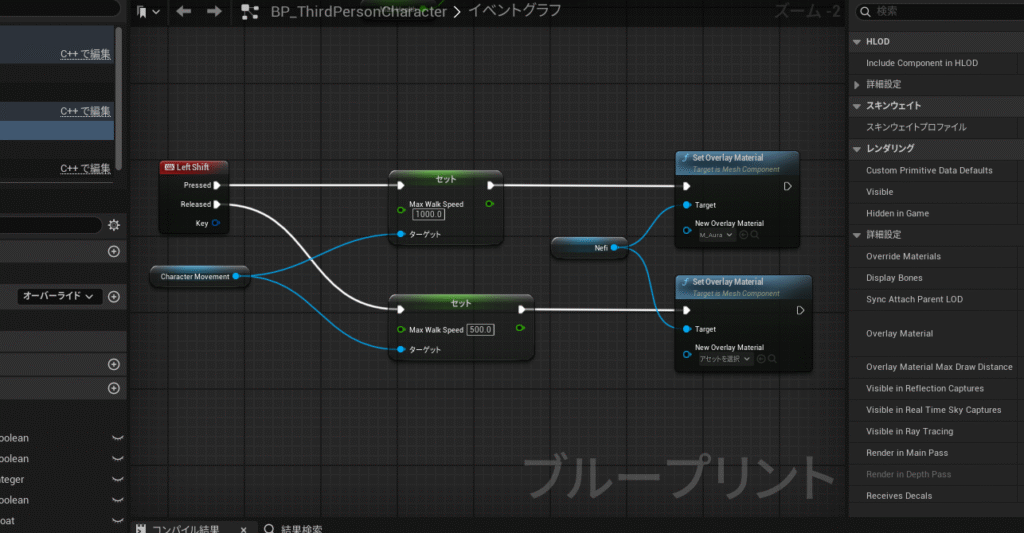Select Visible in Real Time Sky Captures
The width and height of the screenshot is (1024, 533).
(x=936, y=410)
